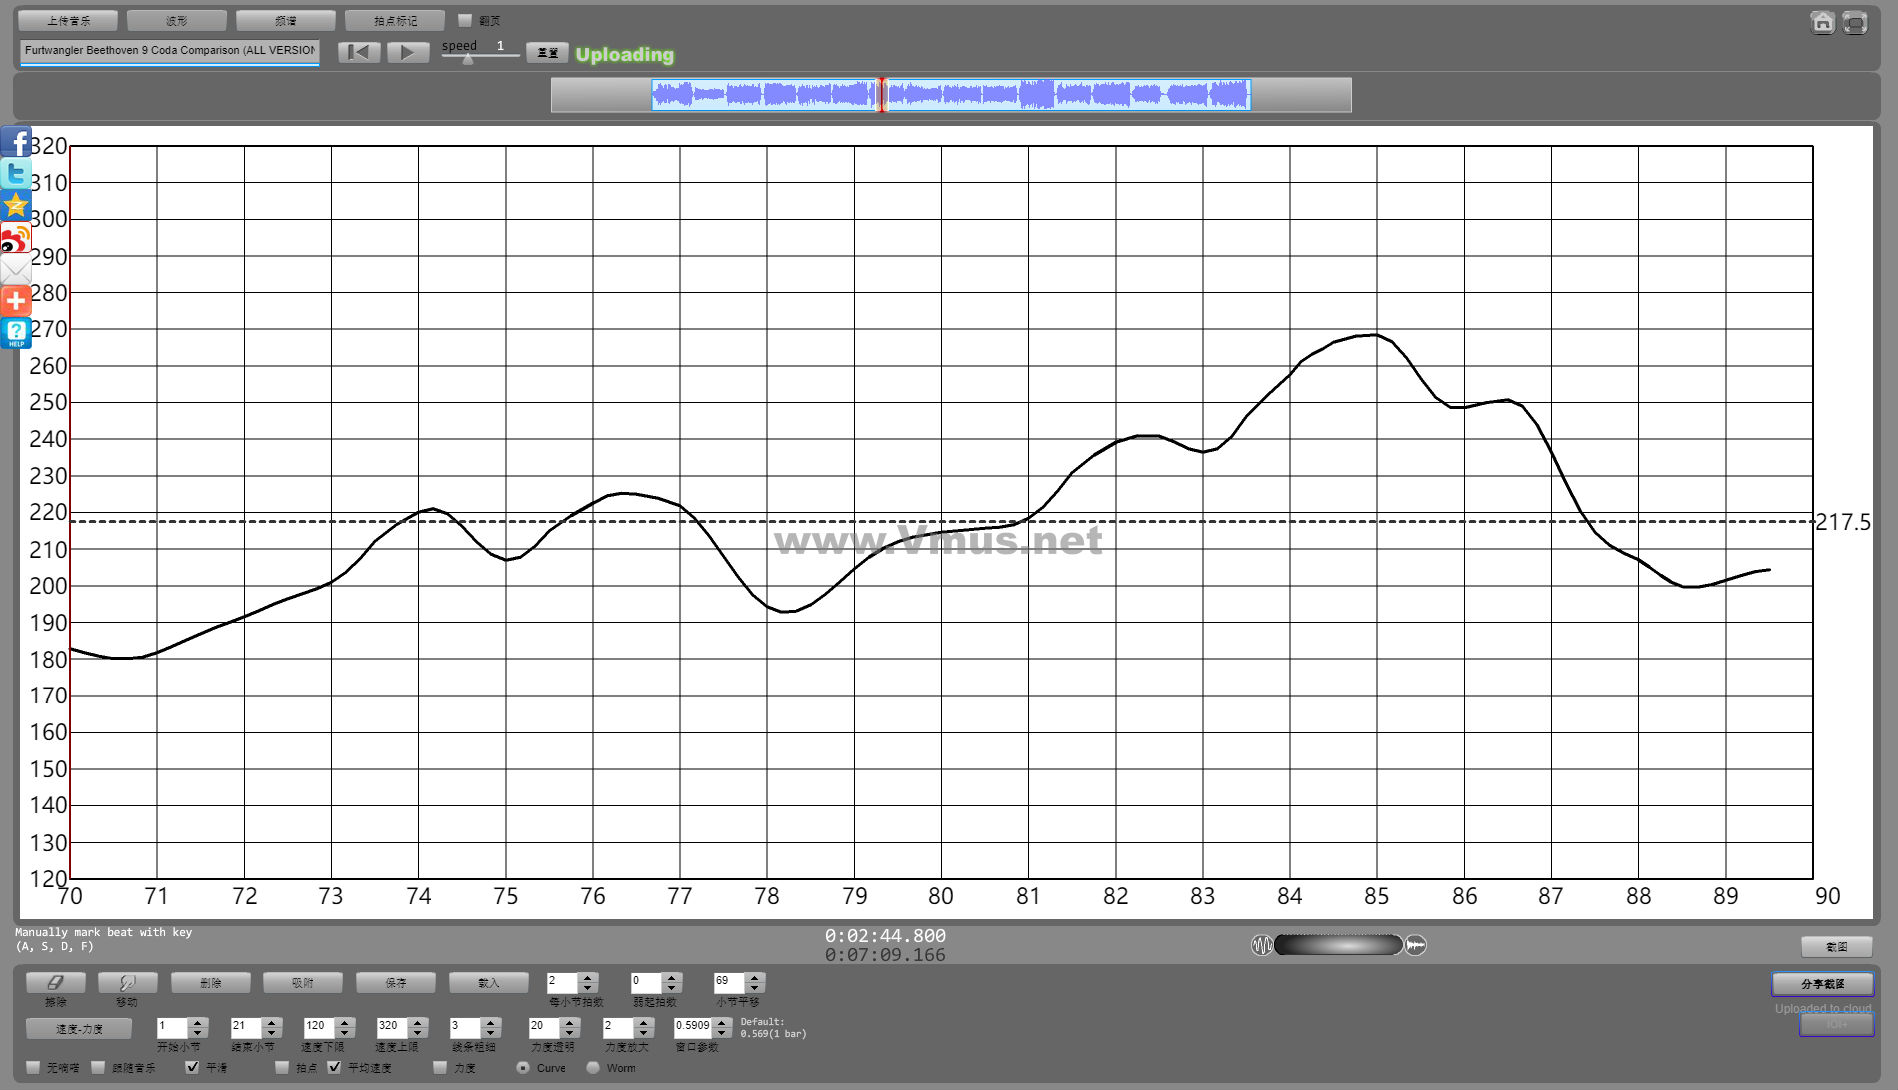The image size is (1898, 1090).
Task: Click the 分享截图 share screenshot button
Action: (x=1822, y=984)
